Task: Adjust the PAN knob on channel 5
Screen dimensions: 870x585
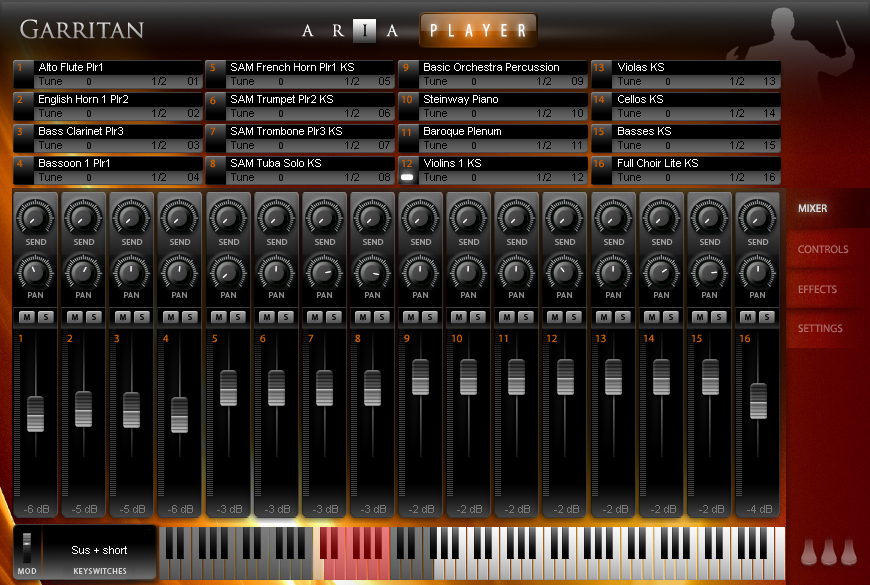Action: (228, 271)
